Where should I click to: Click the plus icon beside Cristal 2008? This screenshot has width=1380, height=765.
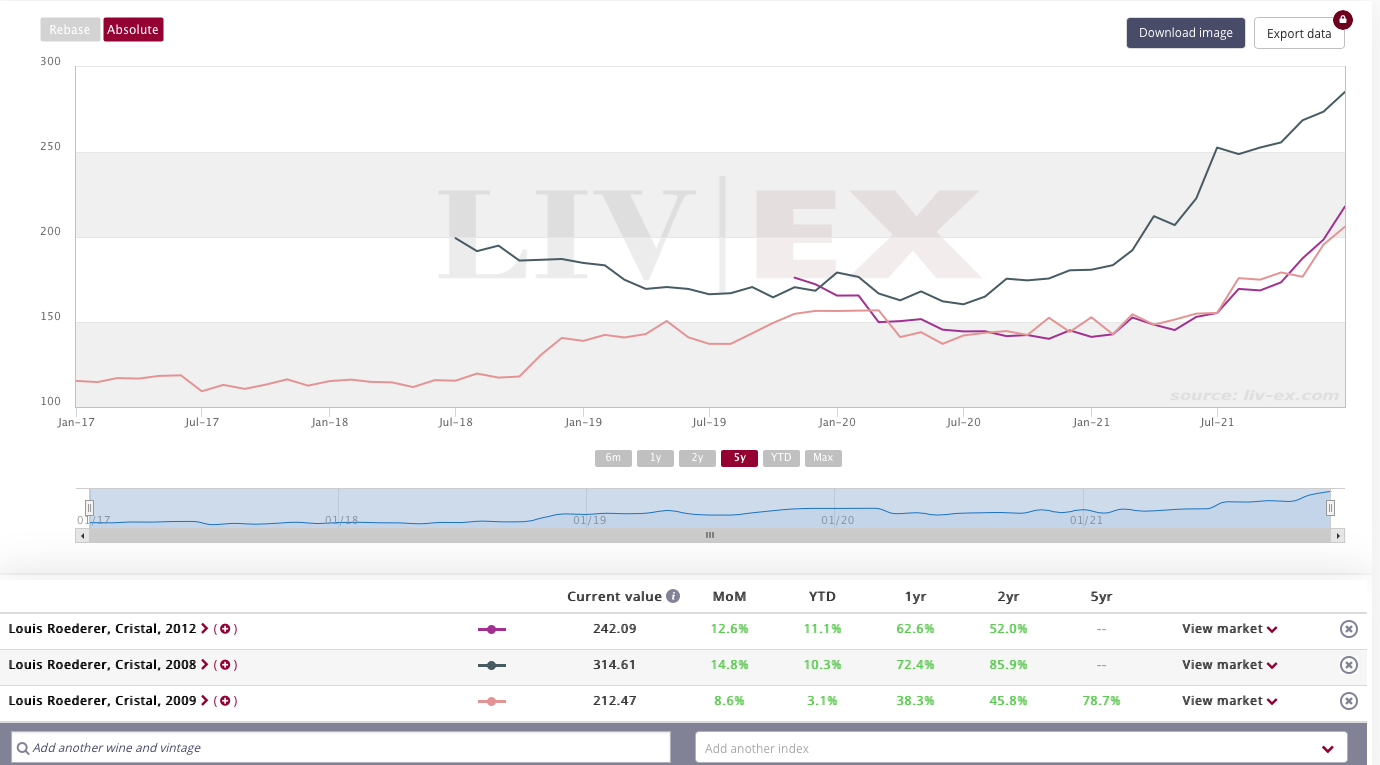(225, 665)
